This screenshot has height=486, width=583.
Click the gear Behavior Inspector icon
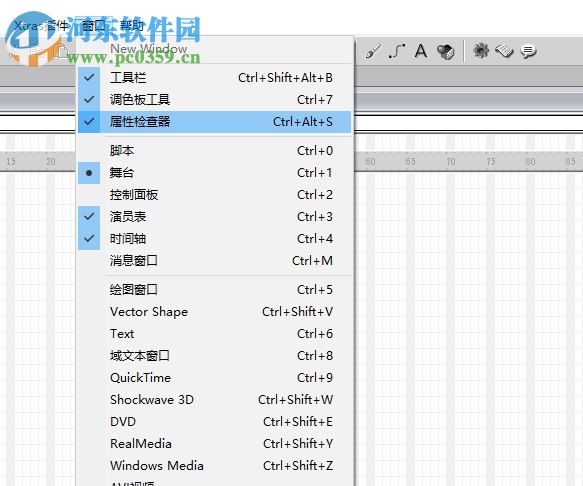point(481,51)
